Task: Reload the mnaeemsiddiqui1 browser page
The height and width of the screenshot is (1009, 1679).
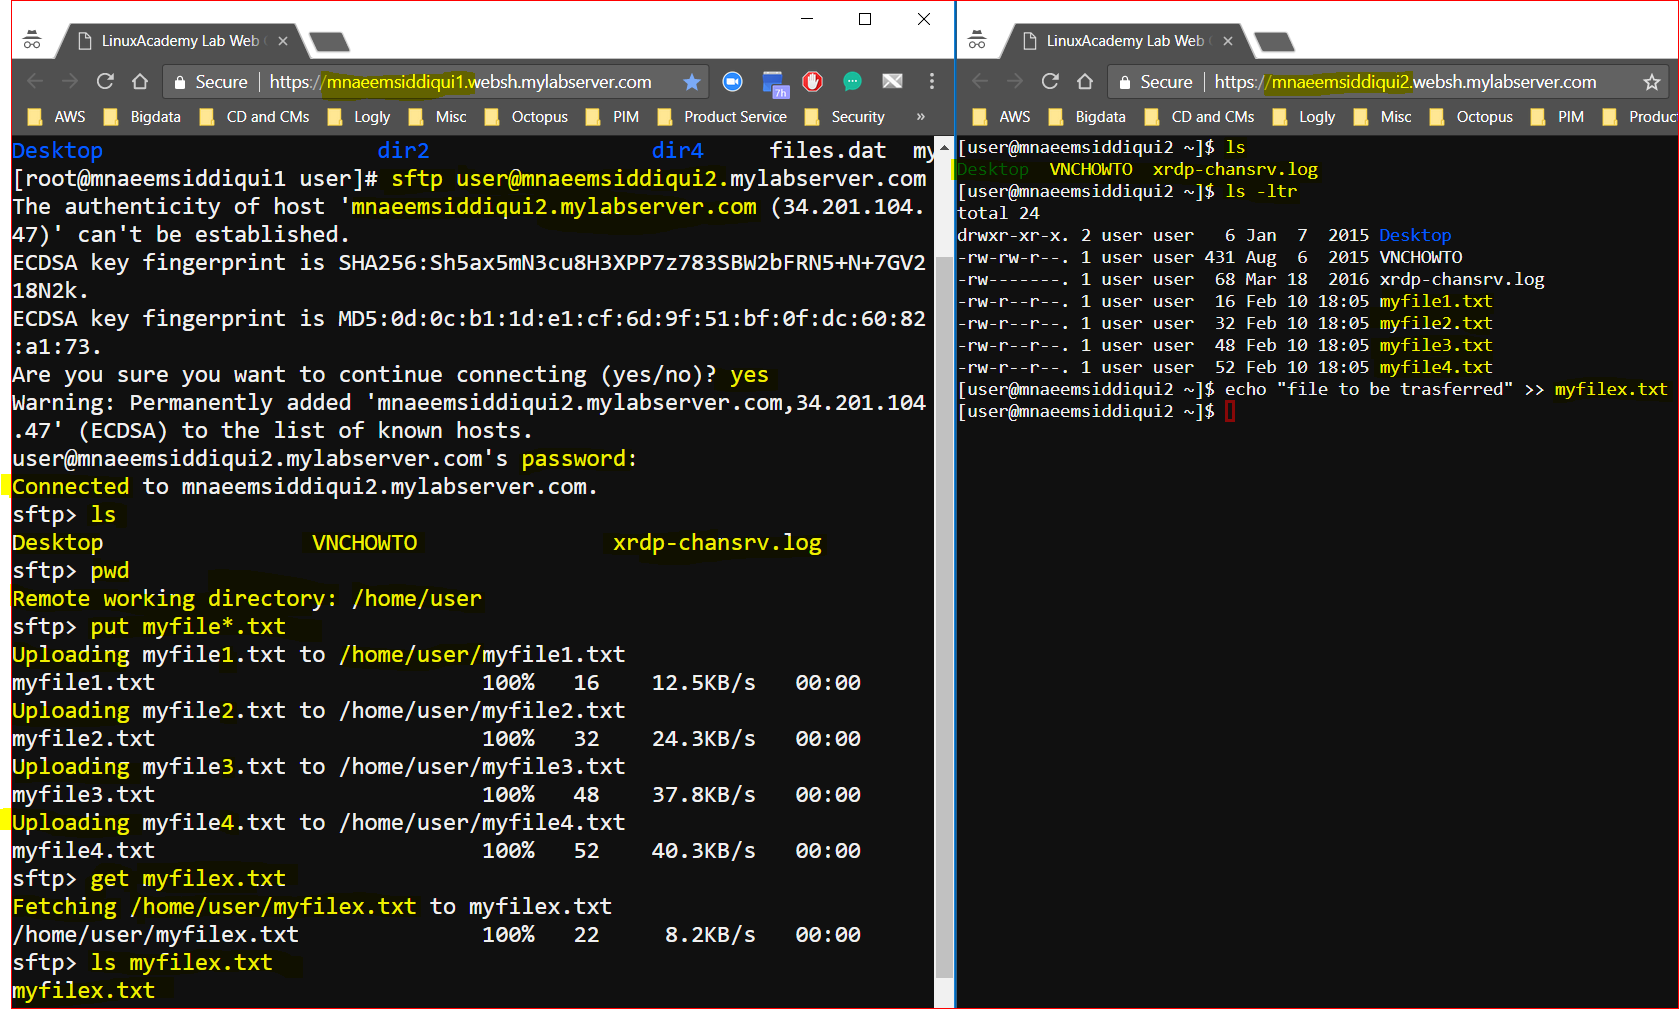Action: coord(105,82)
